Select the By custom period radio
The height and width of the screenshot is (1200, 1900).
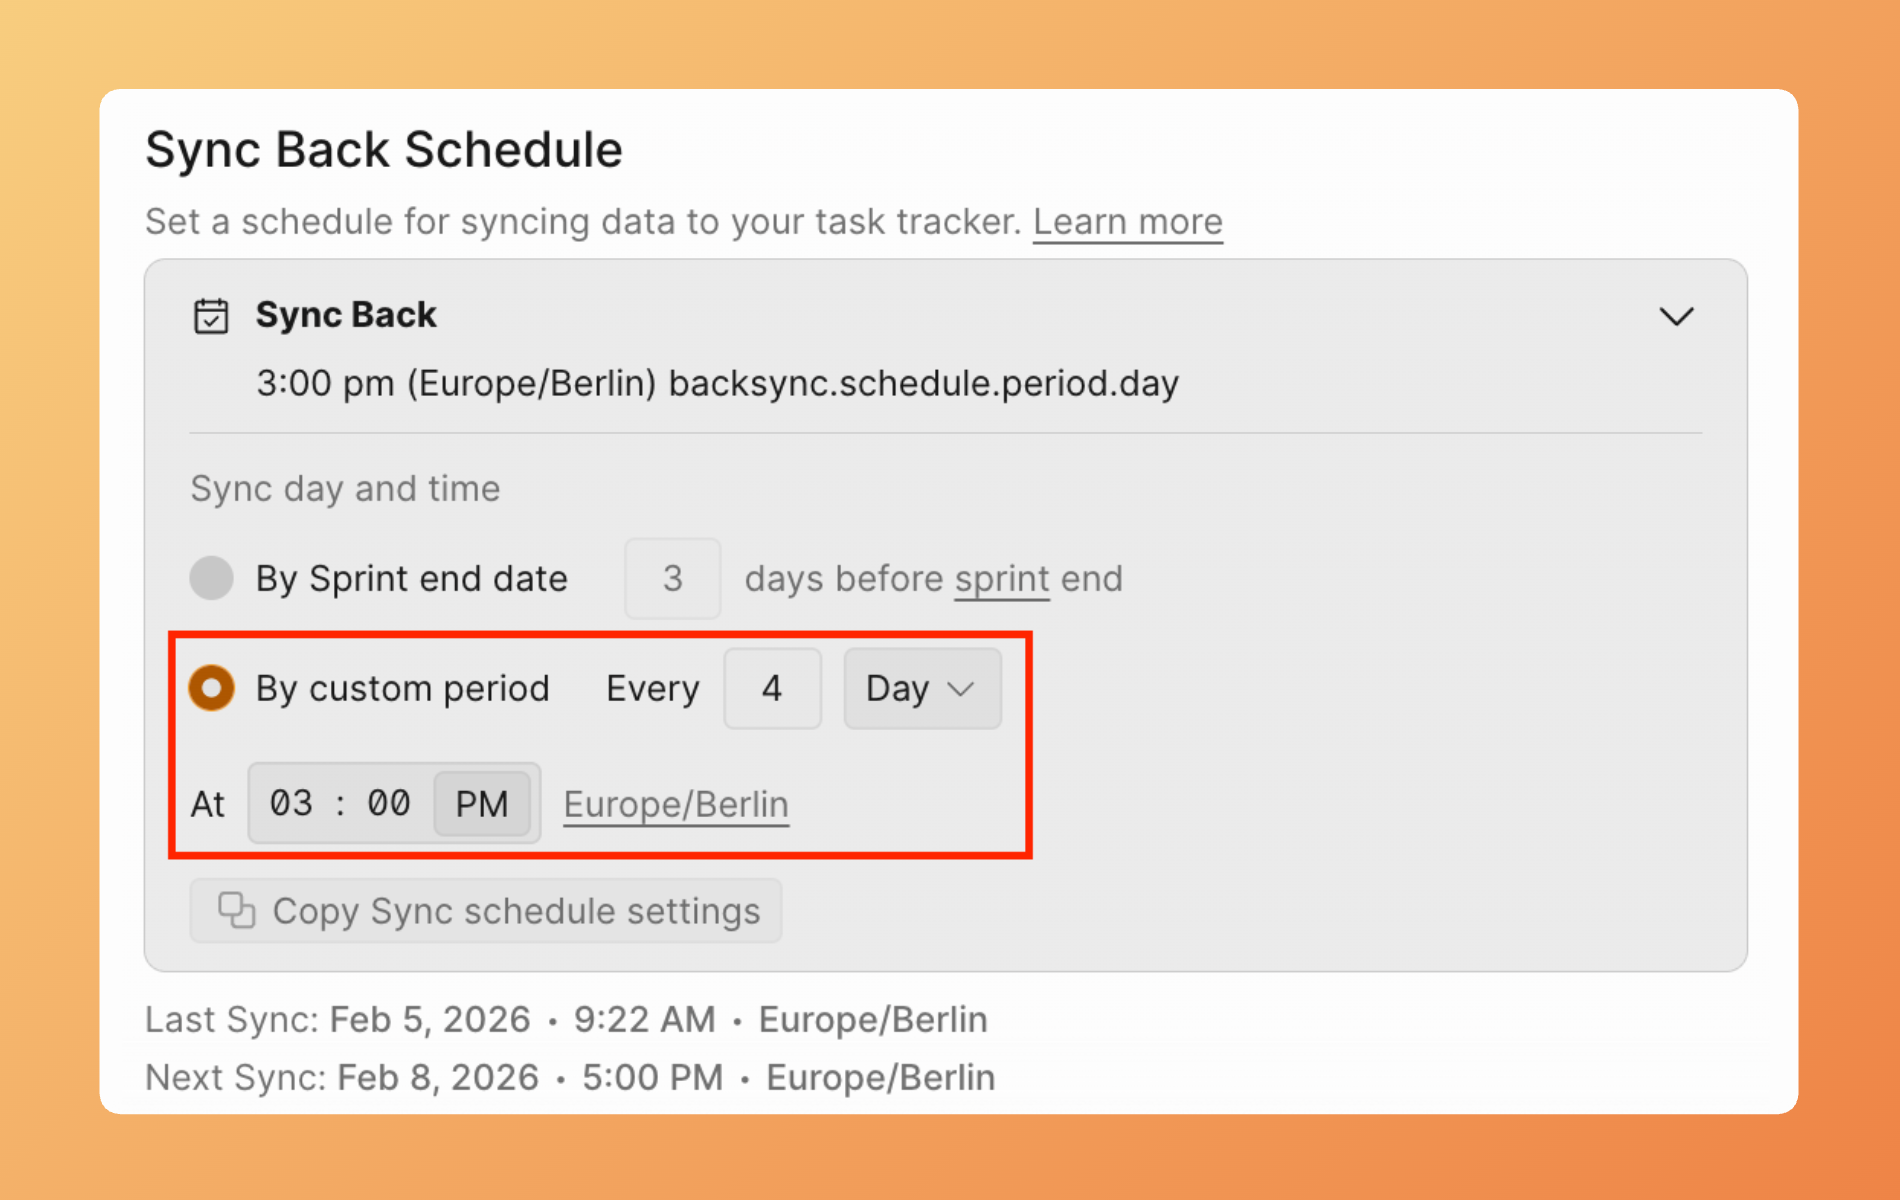[212, 688]
